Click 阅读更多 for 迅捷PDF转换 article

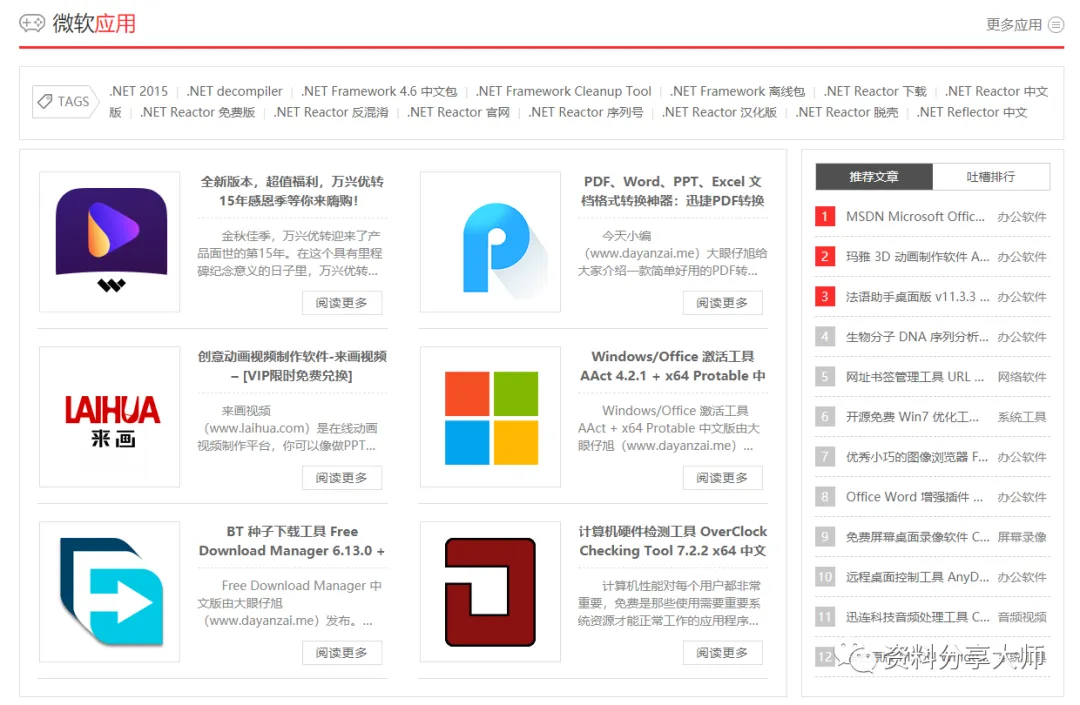723,303
